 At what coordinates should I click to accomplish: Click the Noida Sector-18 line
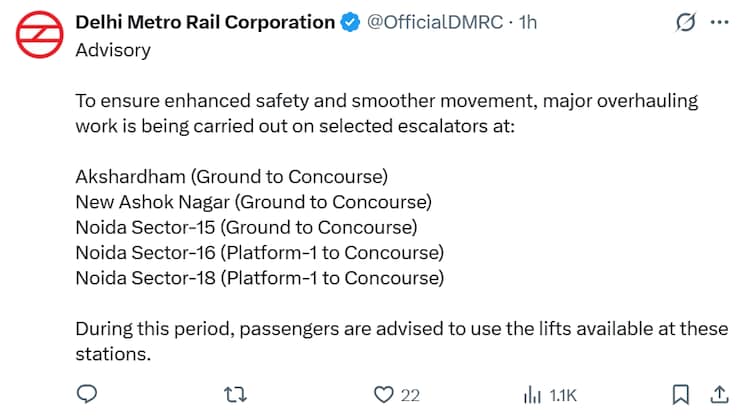259,277
